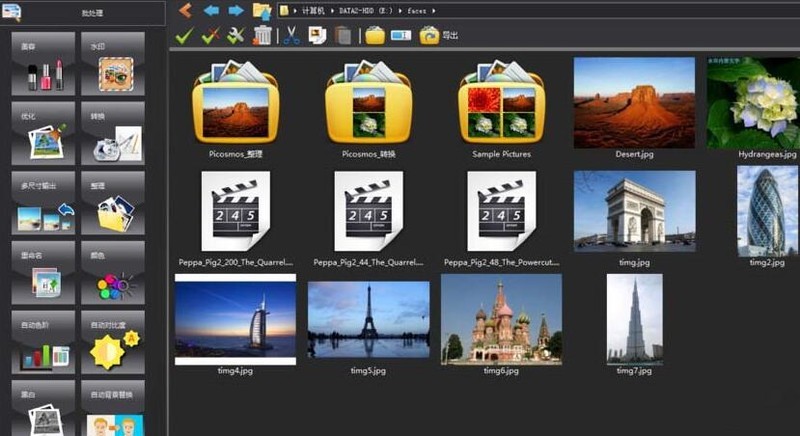The image size is (800, 436).
Task: Open the Sample Pictures folder
Action: (x=501, y=104)
